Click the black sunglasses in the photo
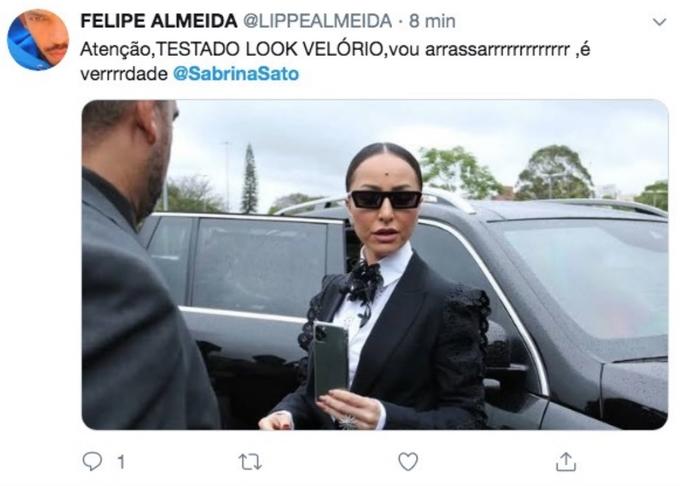Image resolution: width=680 pixels, height=486 pixels. [x=386, y=199]
